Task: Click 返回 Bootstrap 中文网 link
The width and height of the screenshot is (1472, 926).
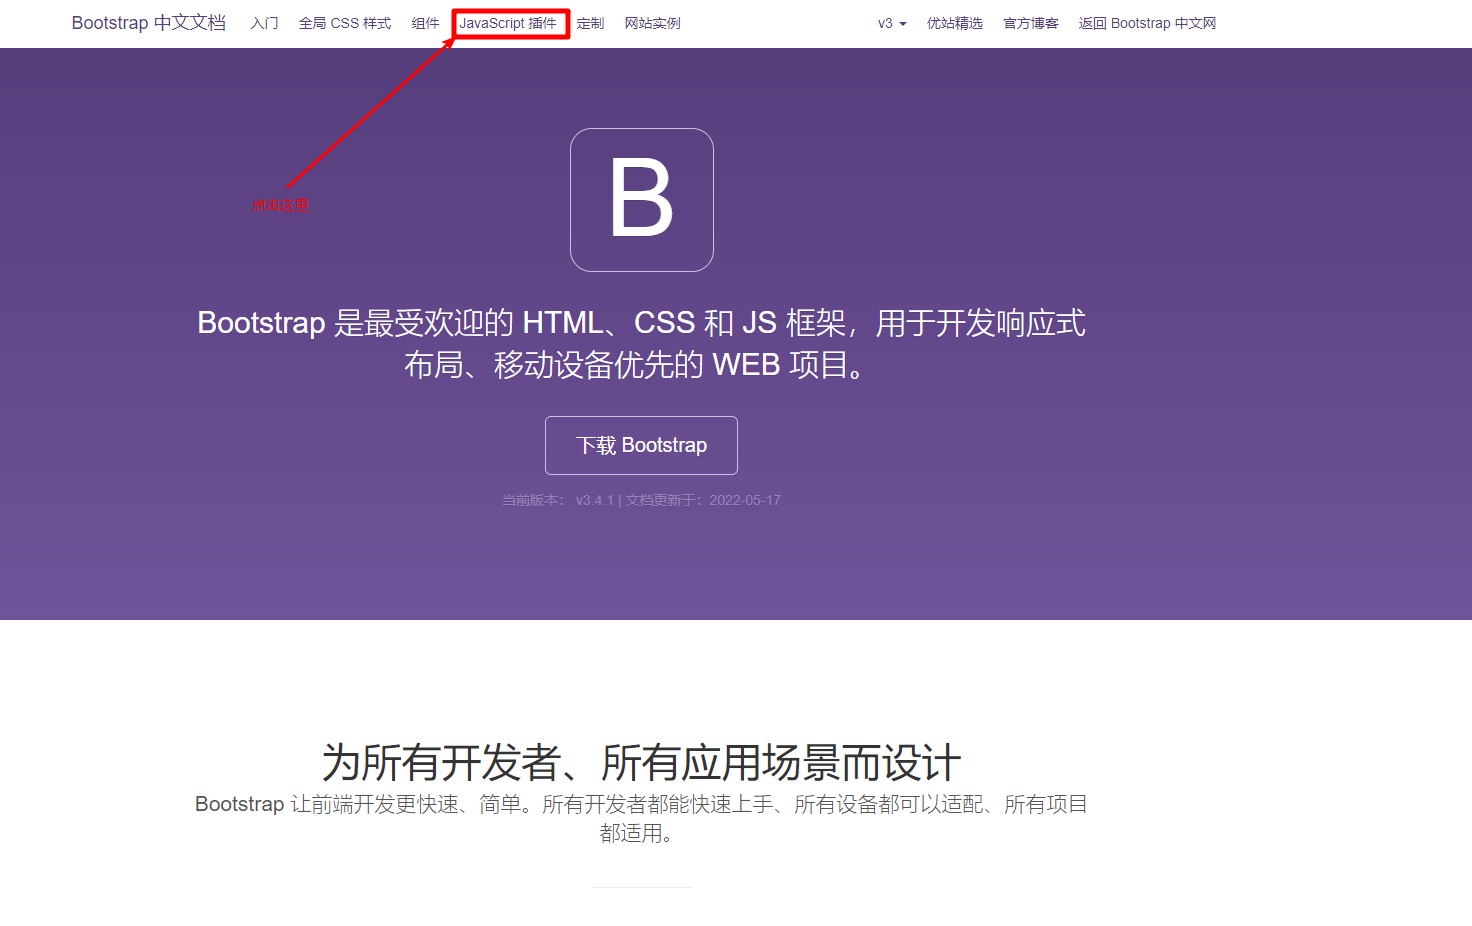Action: point(1147,23)
